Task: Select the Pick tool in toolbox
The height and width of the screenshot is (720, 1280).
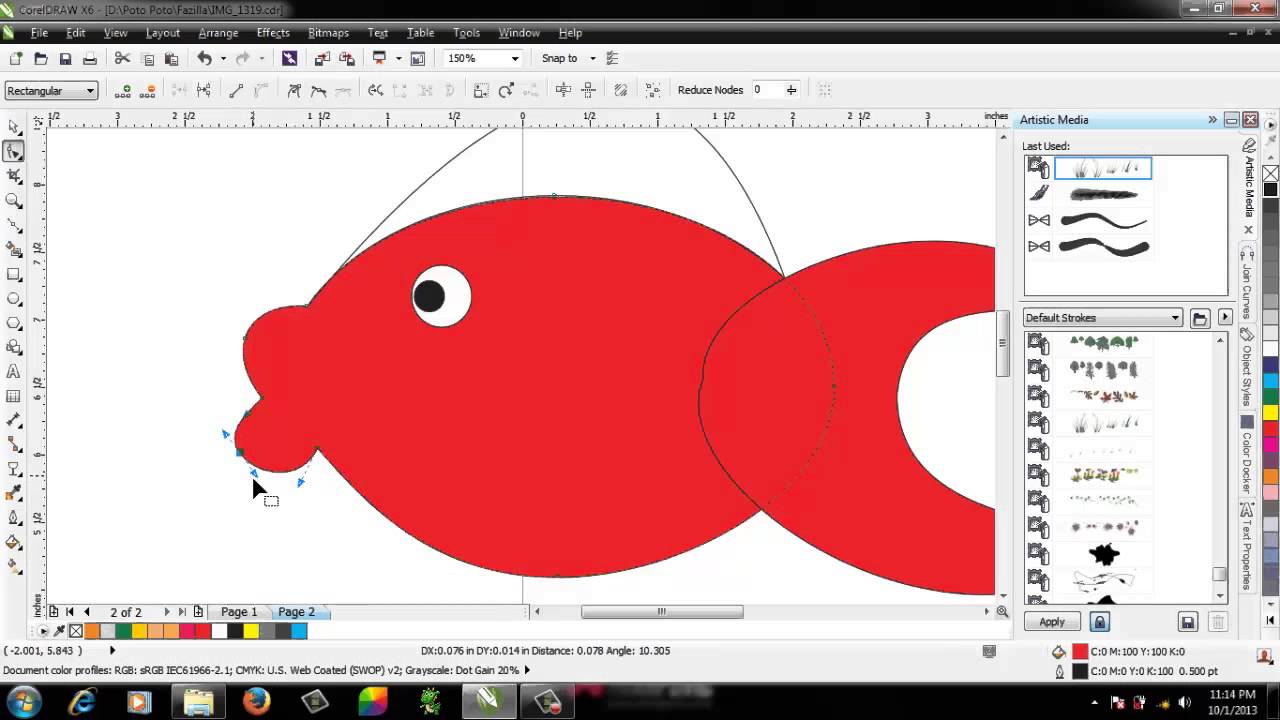Action: coord(14,127)
